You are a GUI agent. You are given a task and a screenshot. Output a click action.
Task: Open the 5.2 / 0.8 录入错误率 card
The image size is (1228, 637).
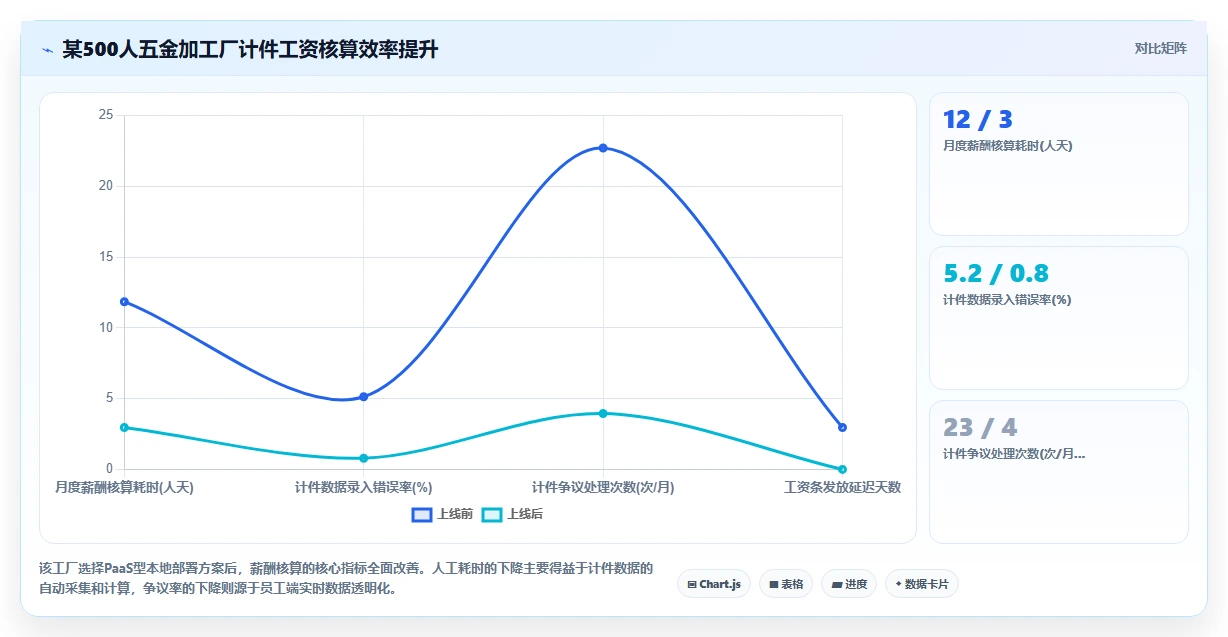tap(1059, 318)
